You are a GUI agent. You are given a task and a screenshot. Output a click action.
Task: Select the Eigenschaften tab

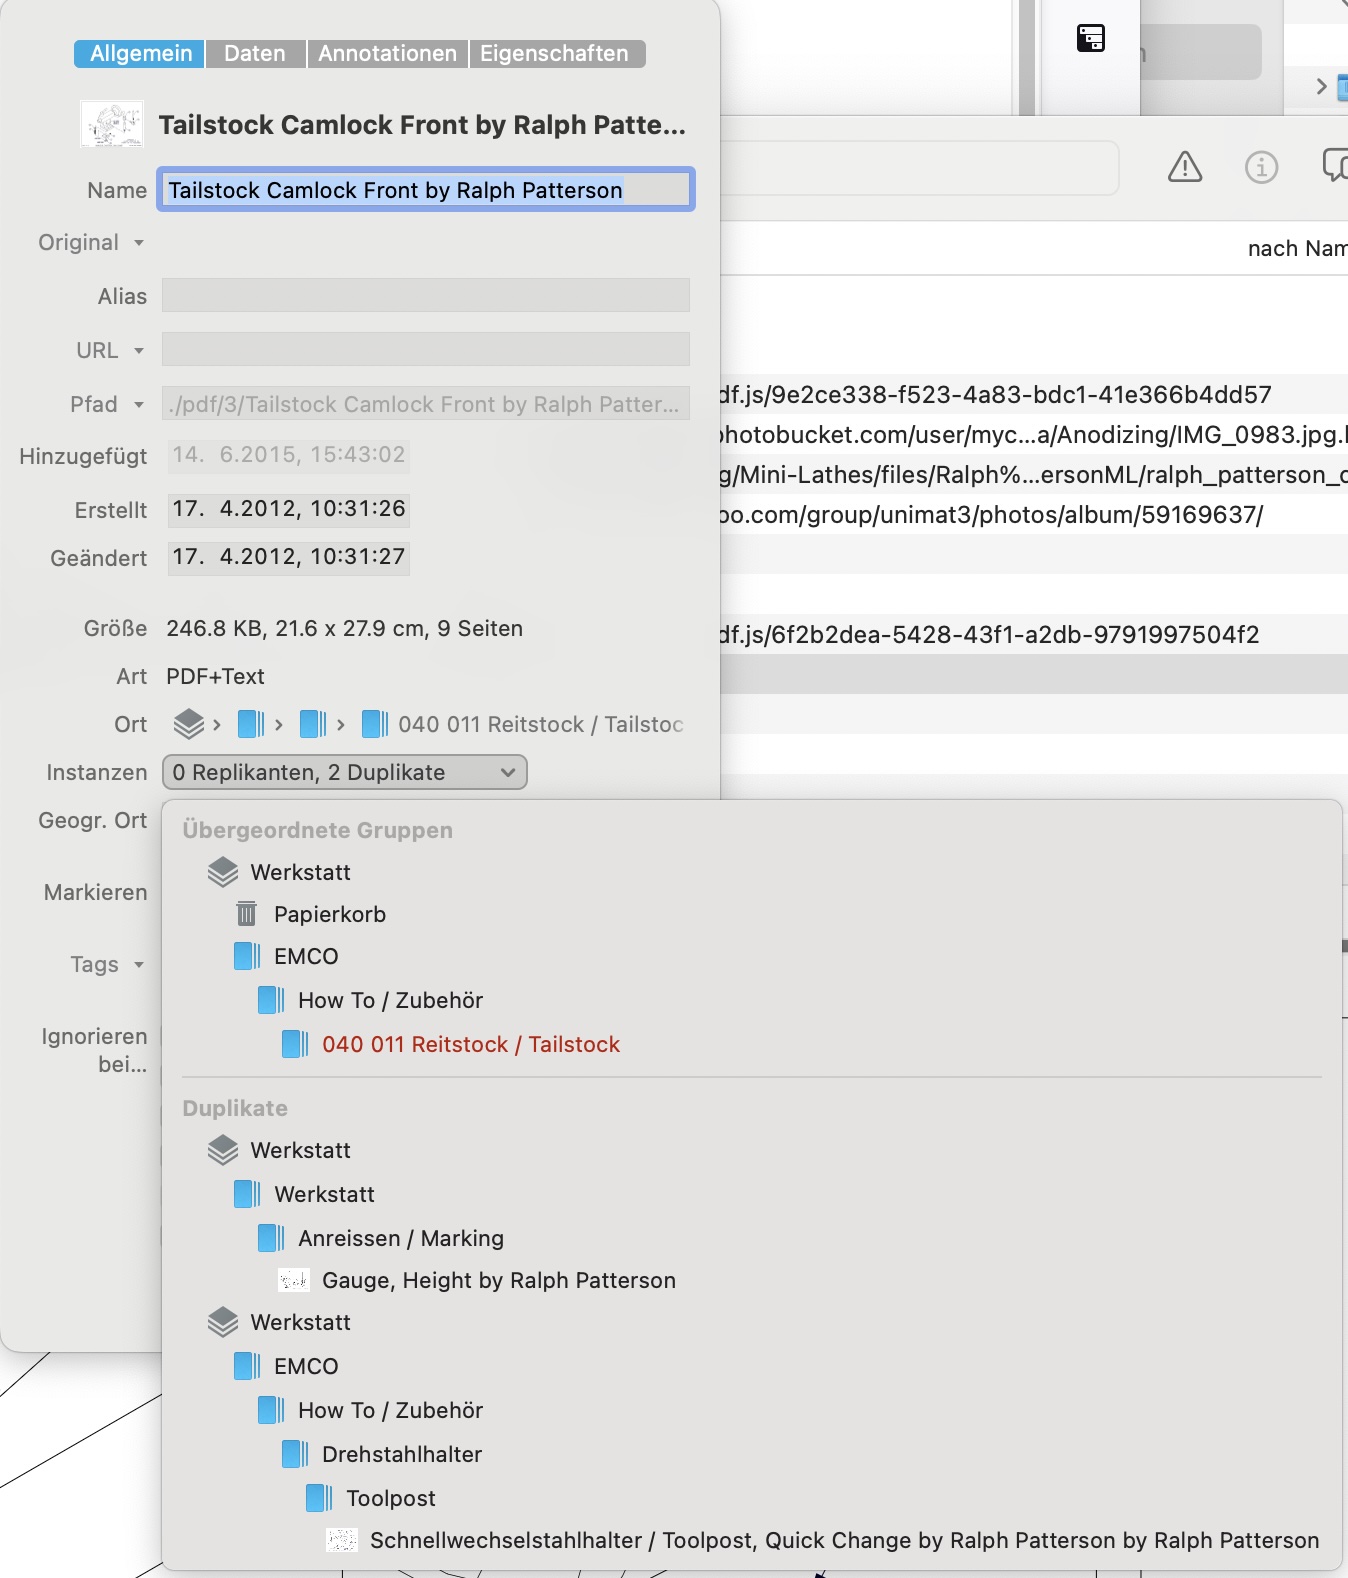click(555, 54)
